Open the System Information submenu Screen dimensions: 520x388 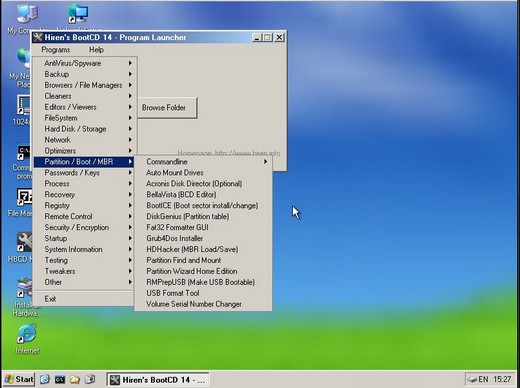click(x=84, y=250)
